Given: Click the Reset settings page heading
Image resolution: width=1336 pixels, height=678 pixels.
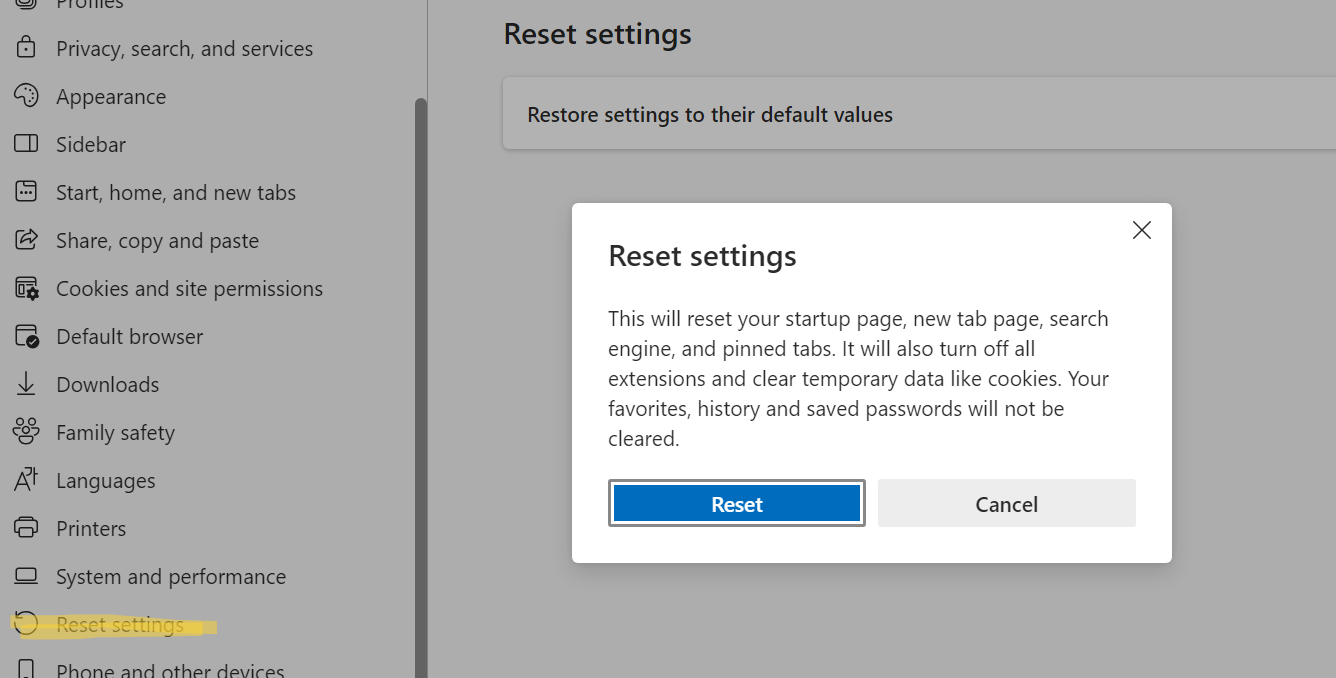Looking at the screenshot, I should [597, 33].
